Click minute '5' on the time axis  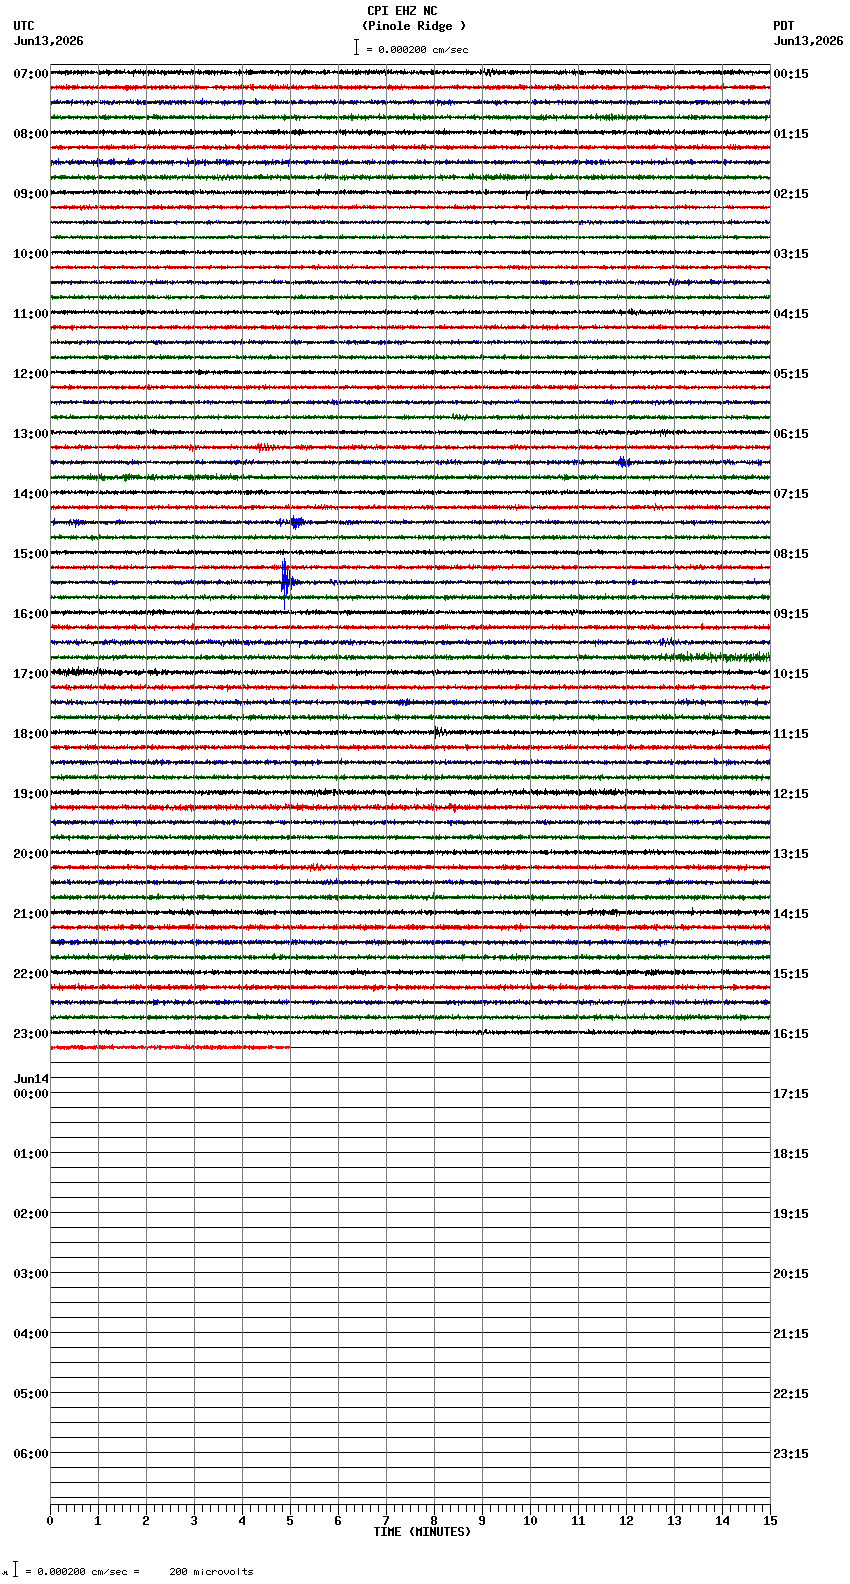[x=290, y=1521]
